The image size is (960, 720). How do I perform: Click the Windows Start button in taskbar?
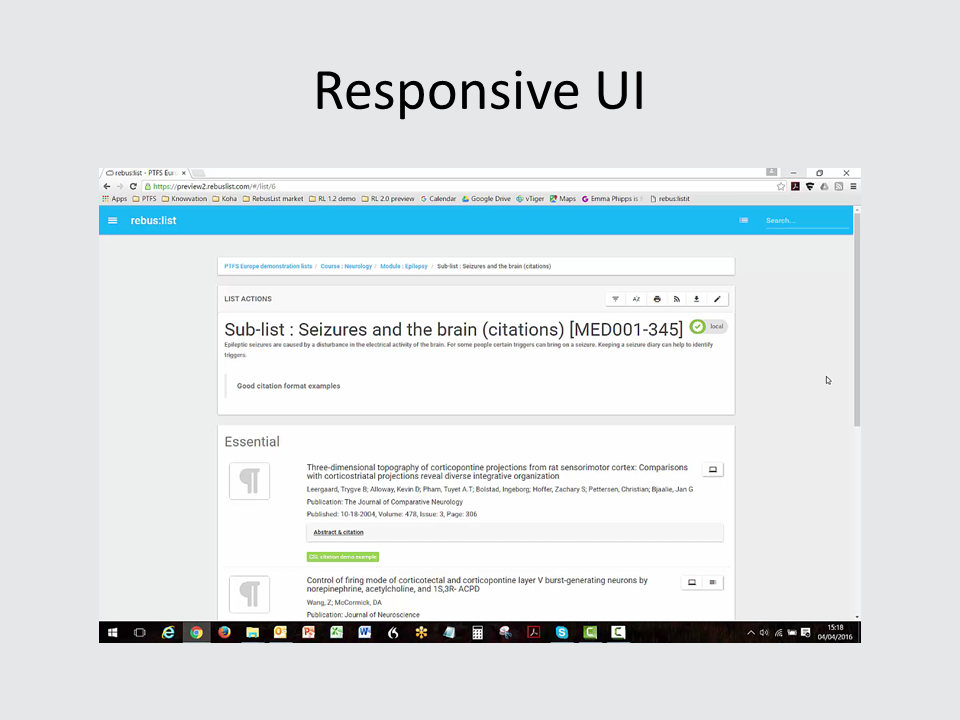(x=112, y=632)
